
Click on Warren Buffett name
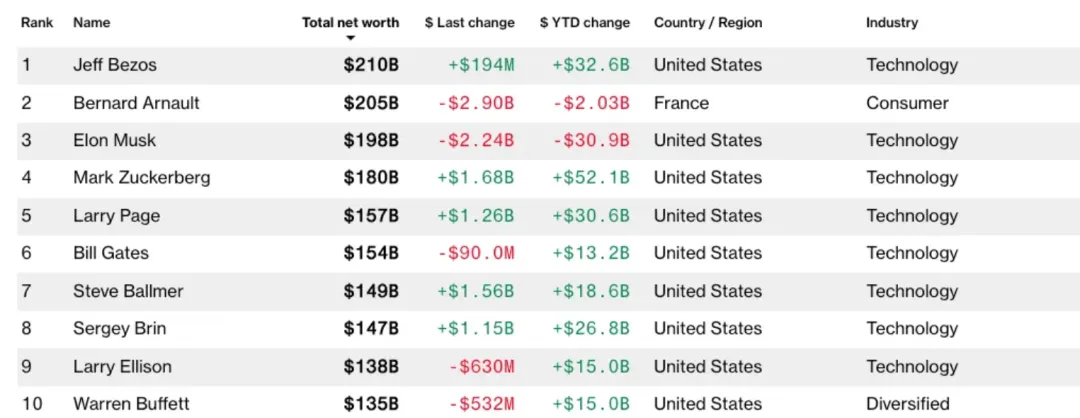(131, 403)
